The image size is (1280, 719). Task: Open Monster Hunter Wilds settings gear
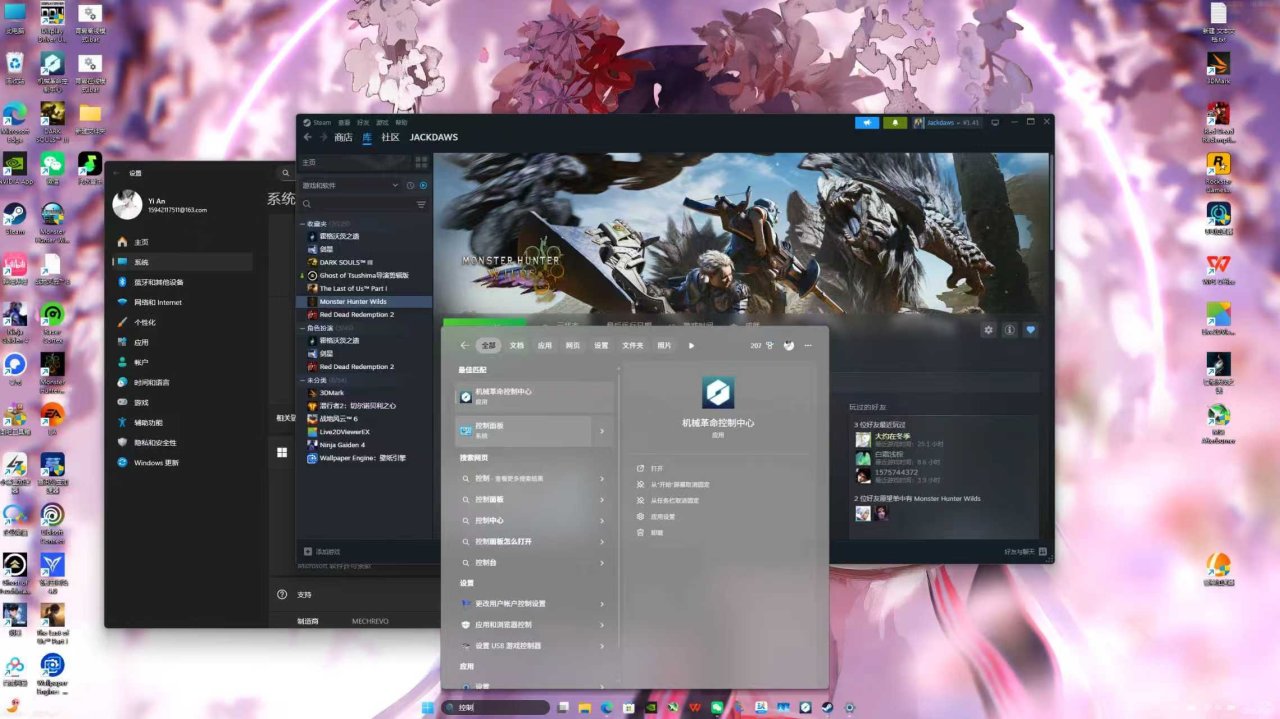pos(989,329)
